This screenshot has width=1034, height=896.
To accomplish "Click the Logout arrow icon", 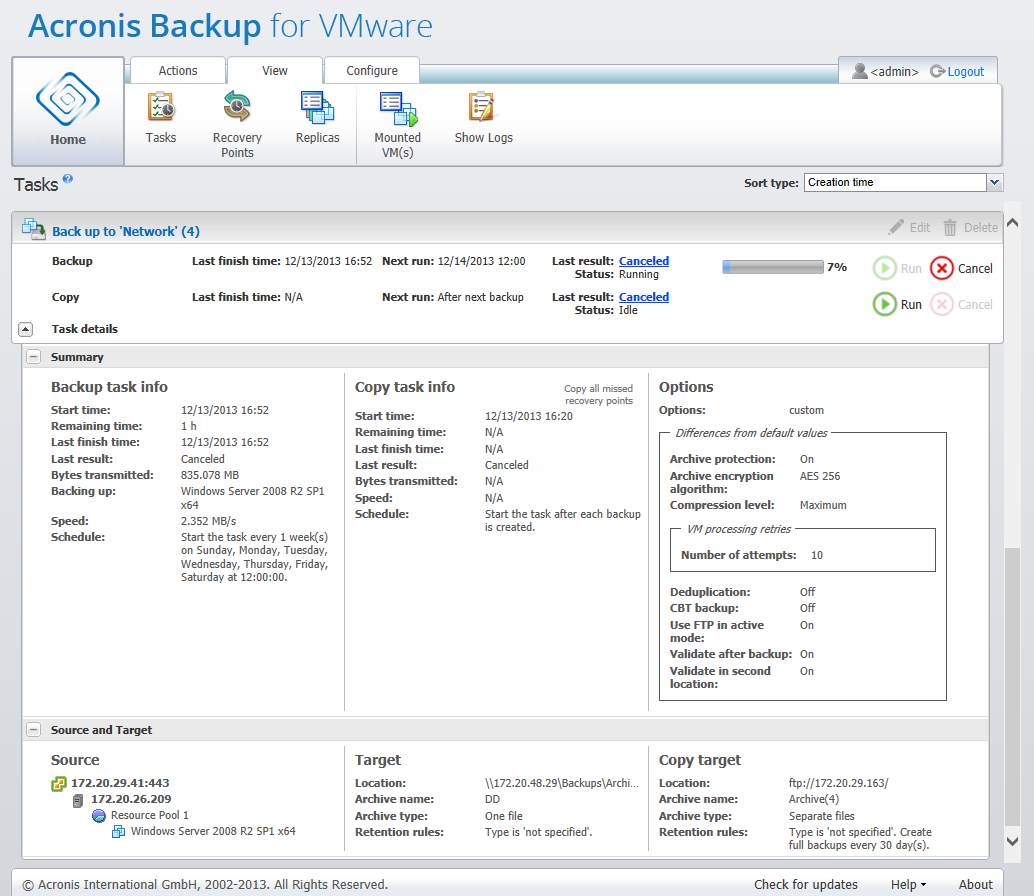I will [x=937, y=71].
